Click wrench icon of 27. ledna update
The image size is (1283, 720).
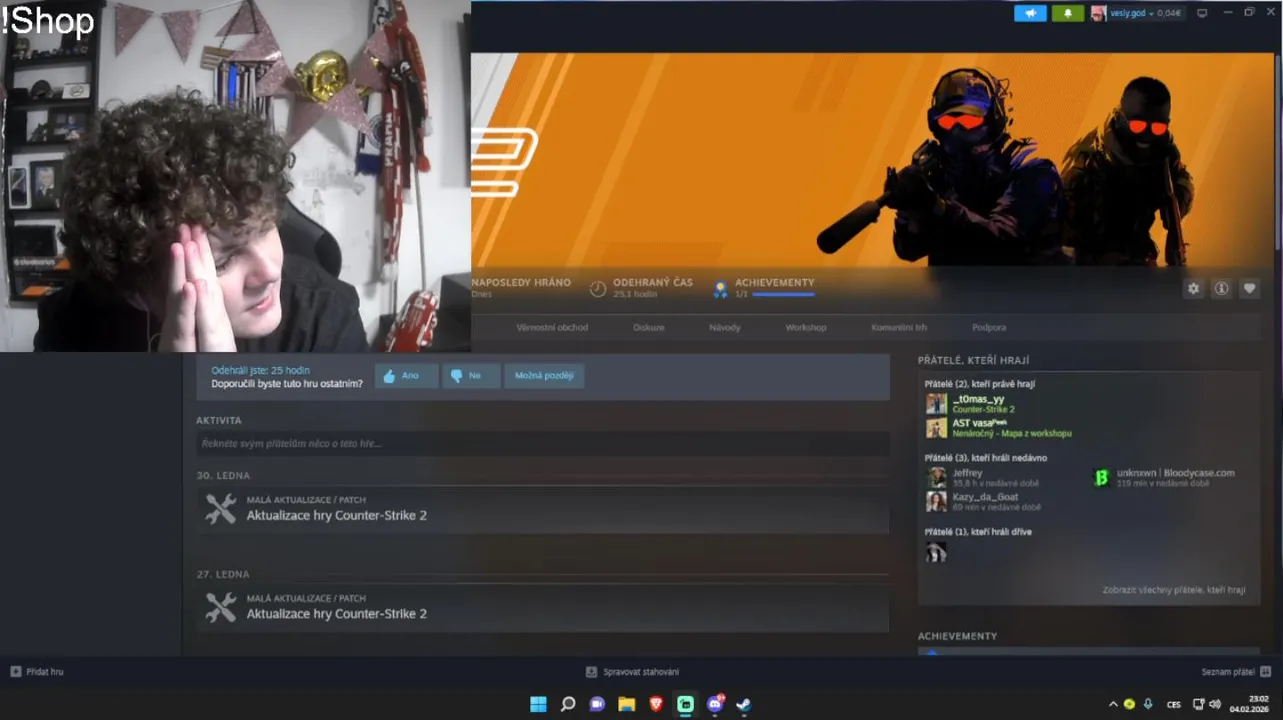tap(220, 606)
